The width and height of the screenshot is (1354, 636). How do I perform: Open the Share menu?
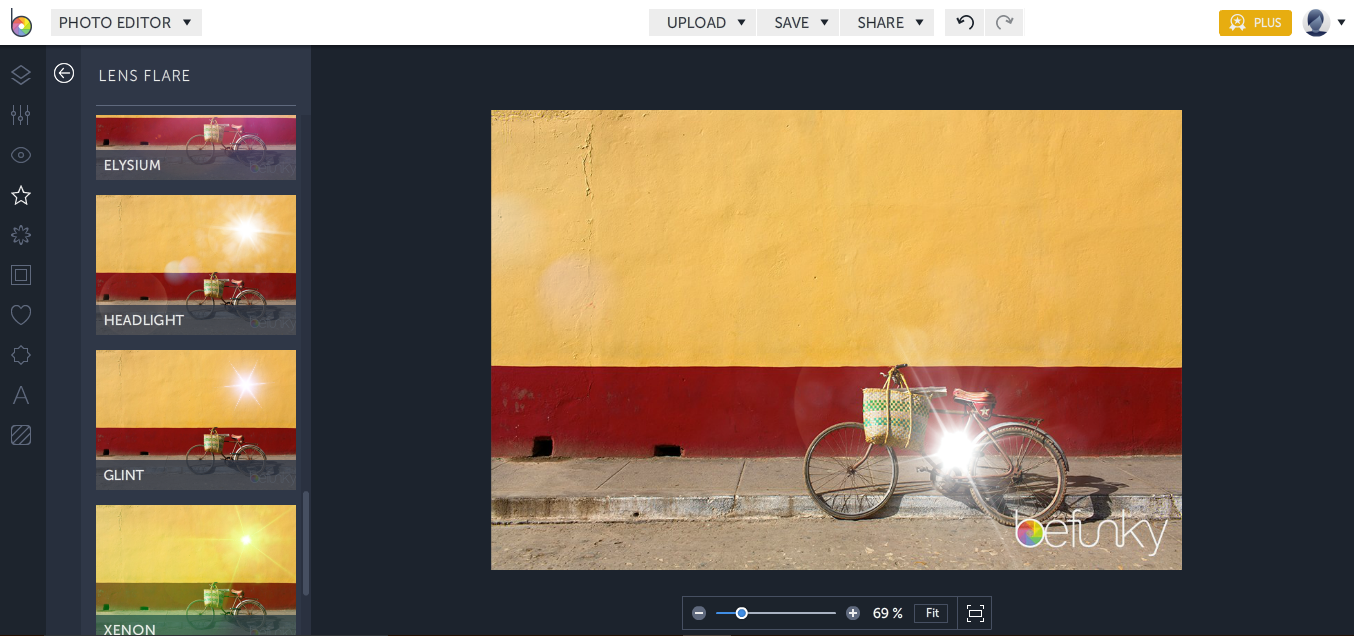click(x=888, y=22)
